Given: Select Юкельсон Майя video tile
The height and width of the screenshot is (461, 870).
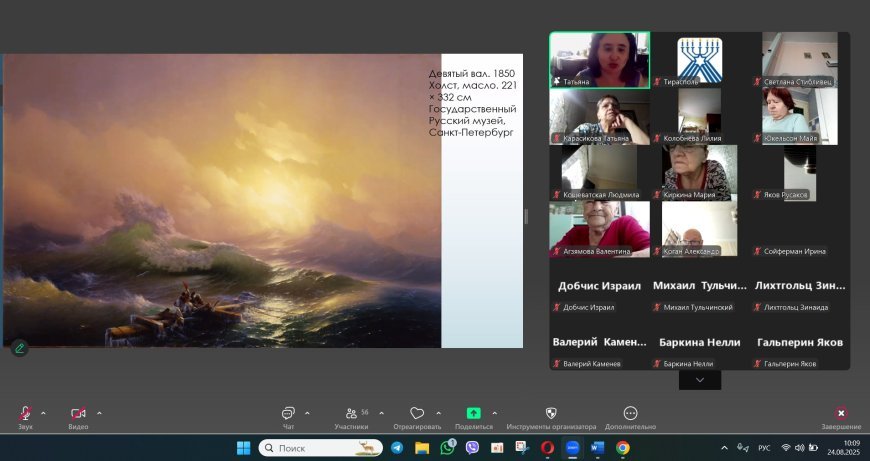Looking at the screenshot, I should [800, 116].
